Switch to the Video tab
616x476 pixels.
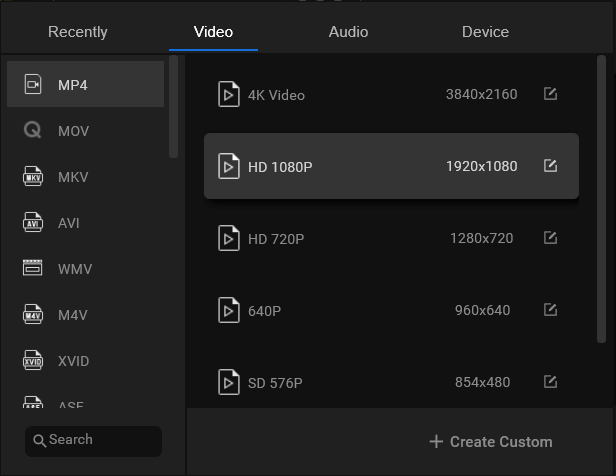pyautogui.click(x=213, y=32)
